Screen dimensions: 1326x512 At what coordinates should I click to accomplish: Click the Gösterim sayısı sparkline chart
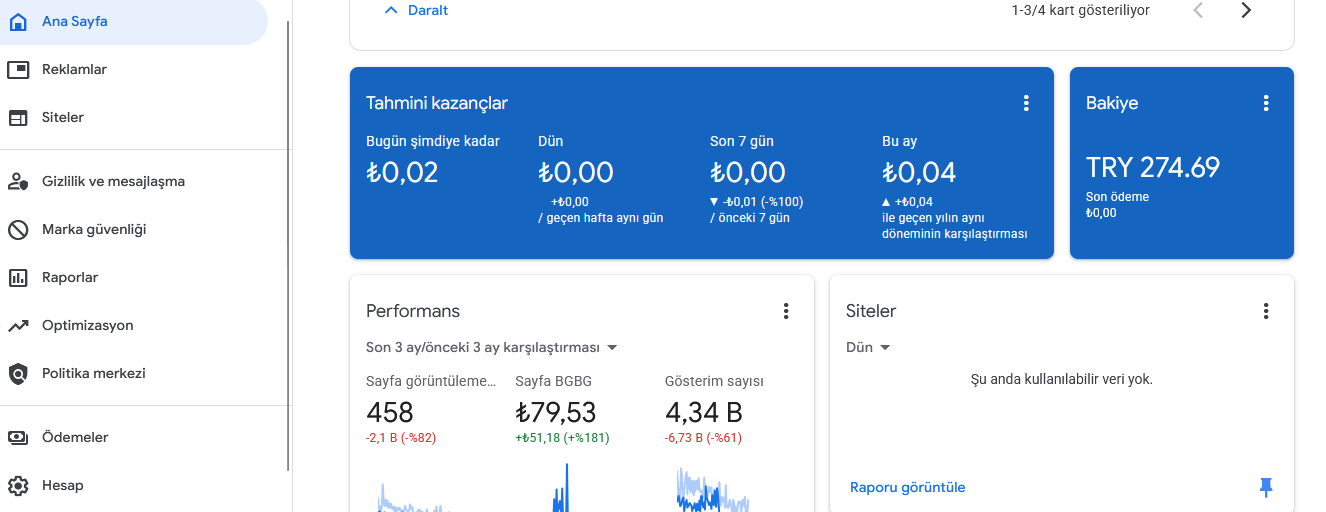coord(712,487)
